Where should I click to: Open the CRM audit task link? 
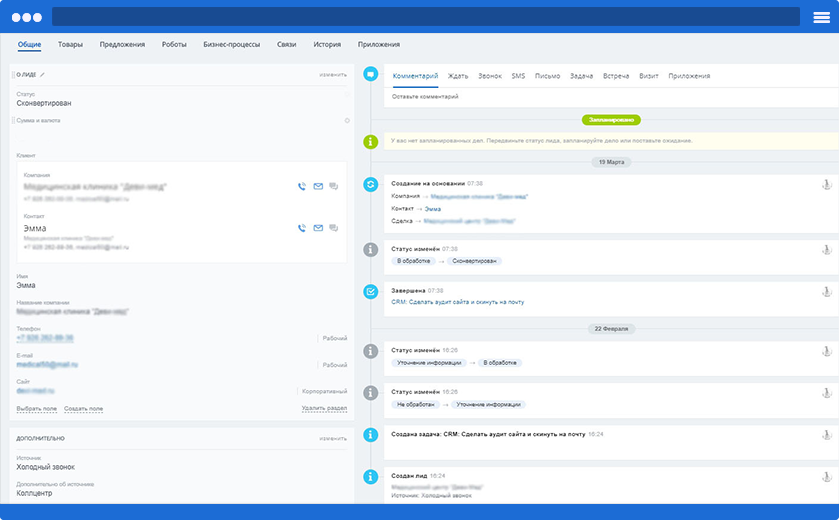point(457,301)
